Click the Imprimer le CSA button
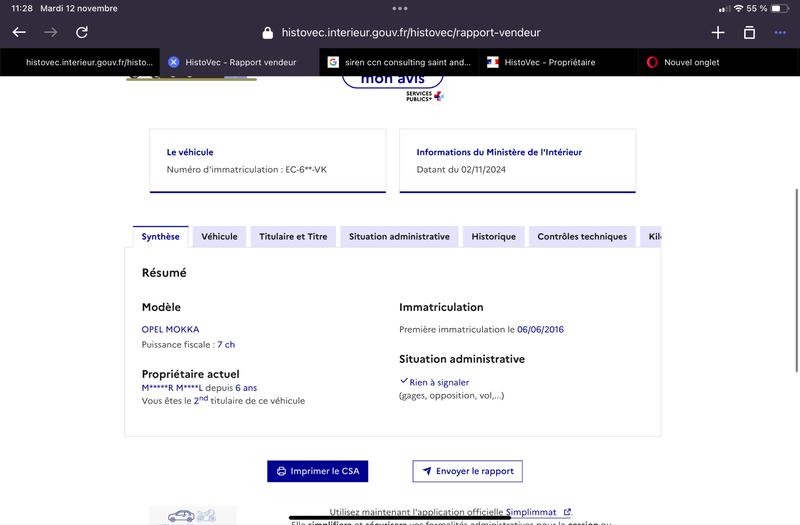The width and height of the screenshot is (800, 525). click(x=317, y=471)
